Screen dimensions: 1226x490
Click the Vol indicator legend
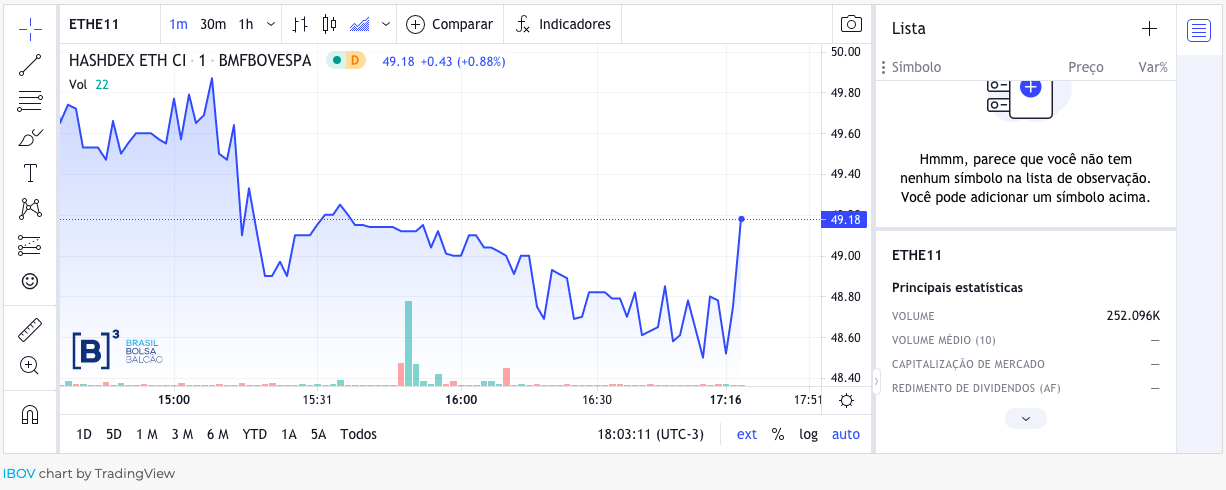(89, 85)
